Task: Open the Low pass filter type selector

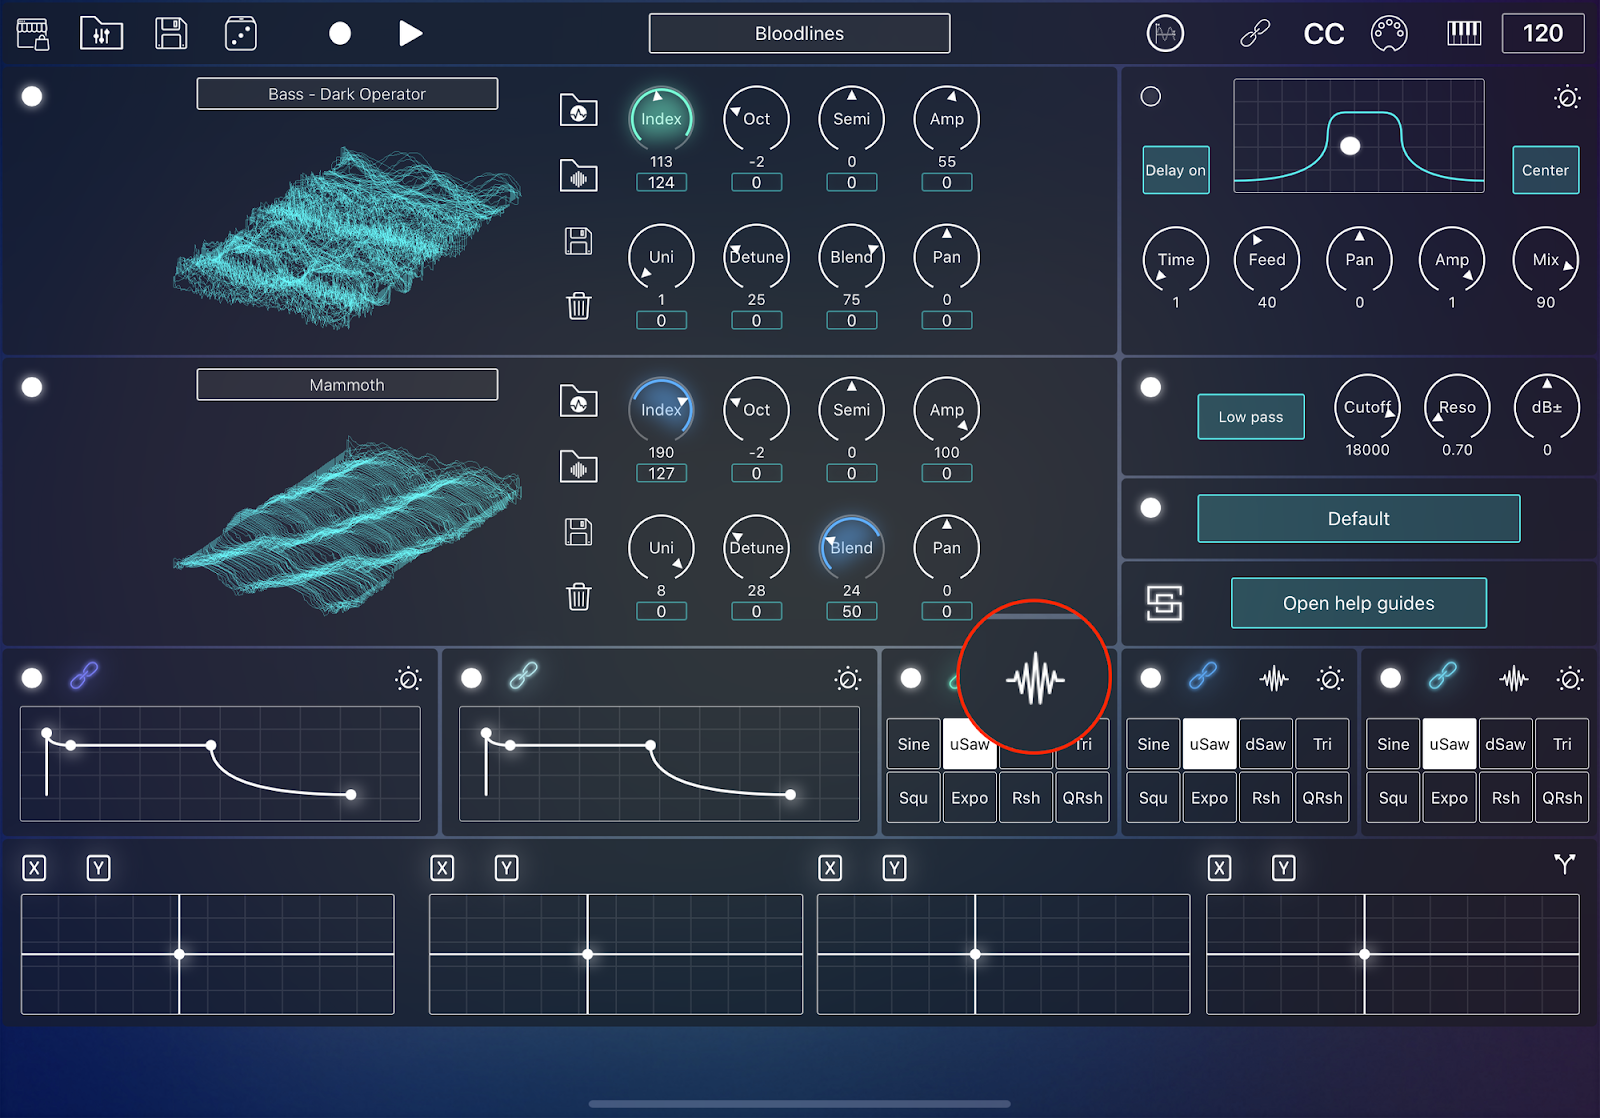Action: [x=1250, y=416]
